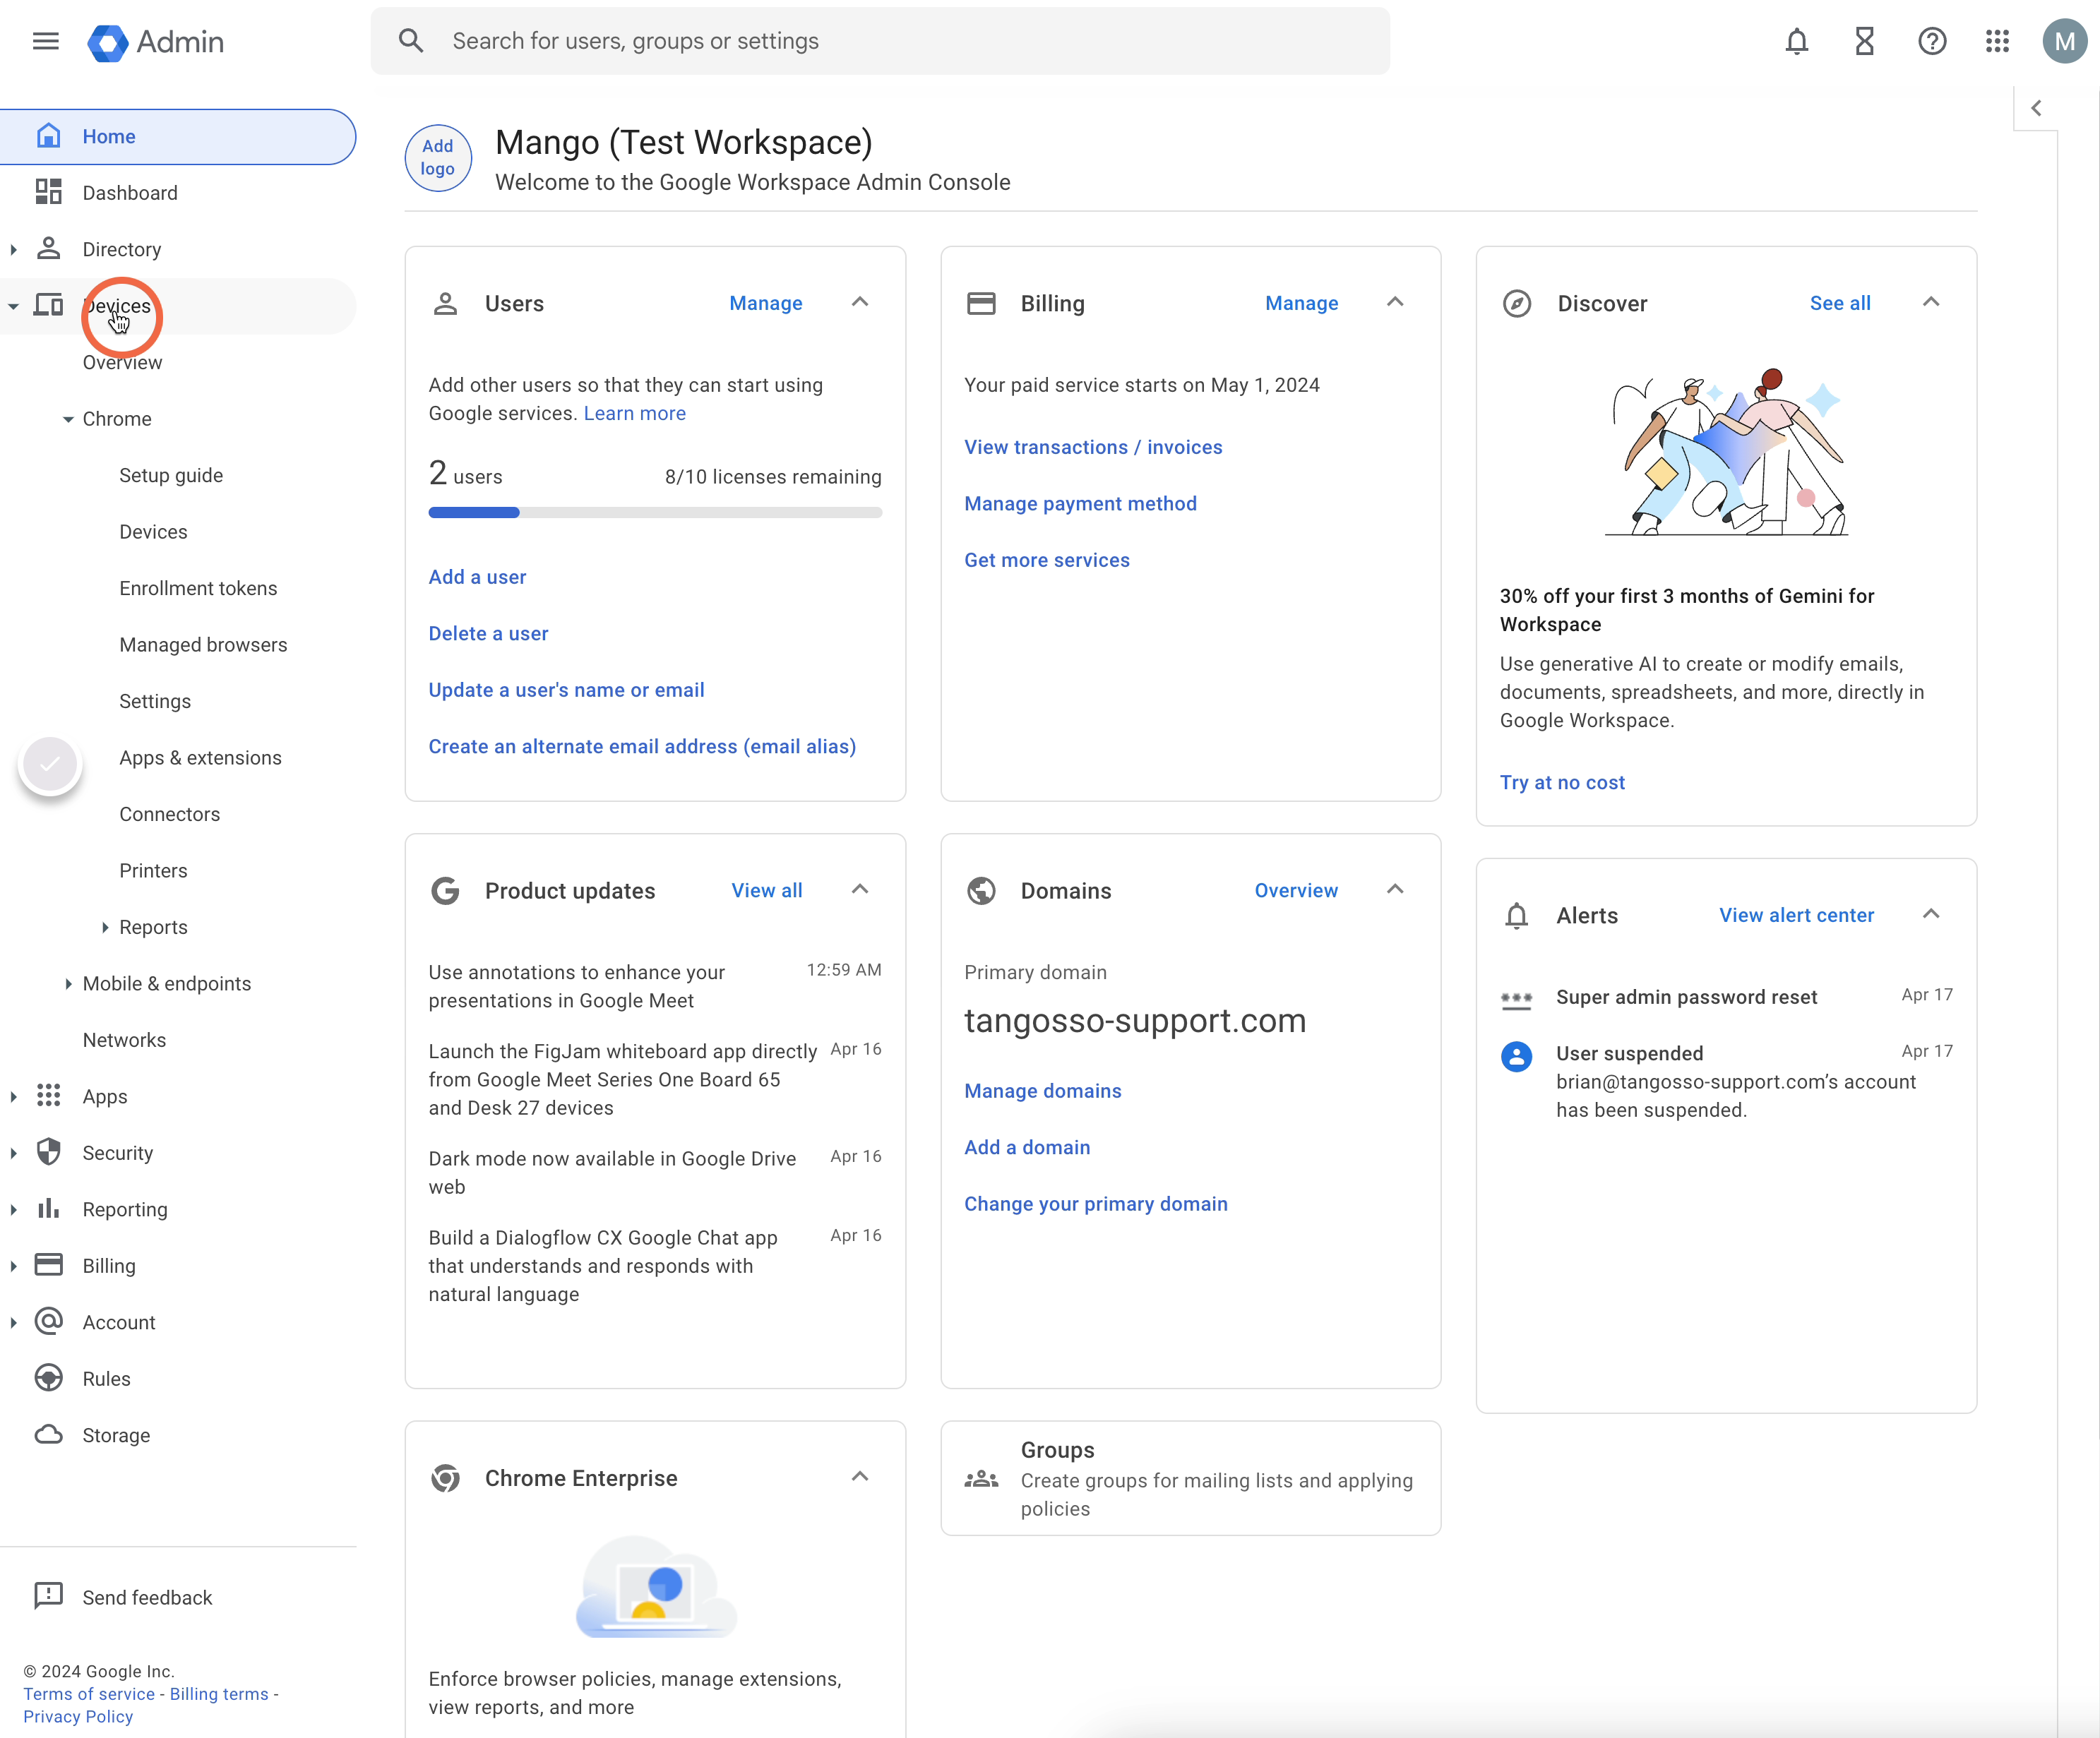This screenshot has width=2100, height=1738.
Task: Click the Send feedback icon
Action: 48,1596
